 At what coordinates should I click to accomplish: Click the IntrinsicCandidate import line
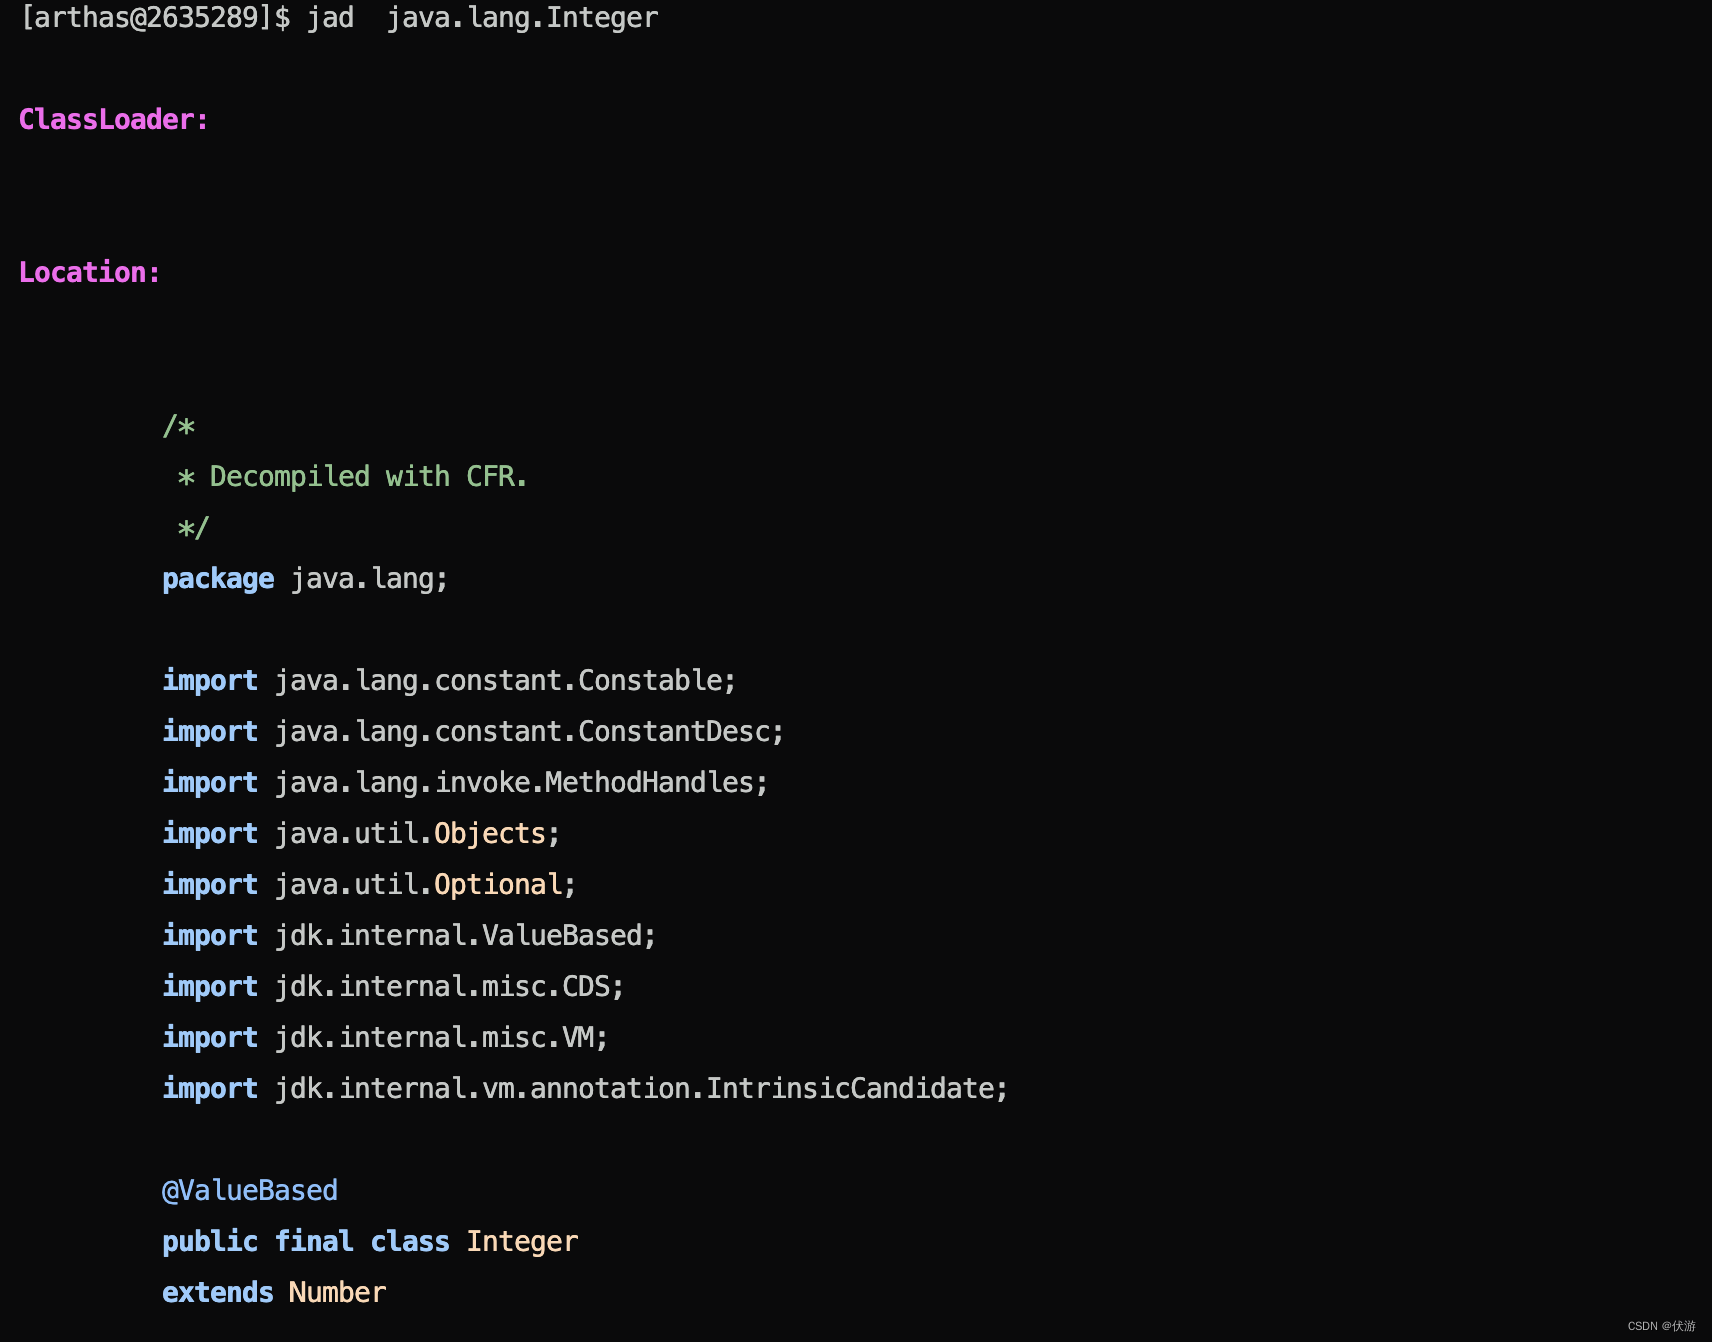click(585, 1088)
